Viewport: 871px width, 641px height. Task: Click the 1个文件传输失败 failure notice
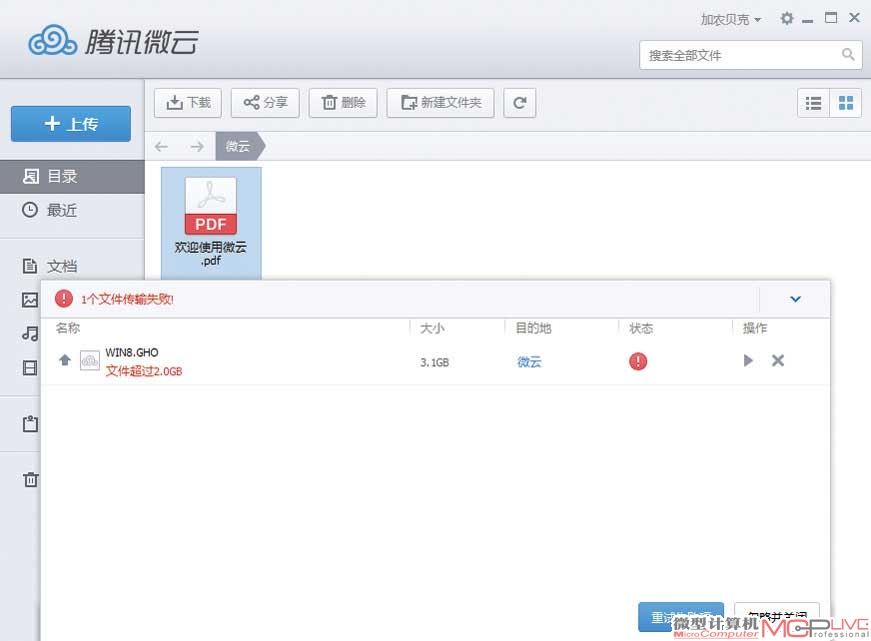pos(127,299)
